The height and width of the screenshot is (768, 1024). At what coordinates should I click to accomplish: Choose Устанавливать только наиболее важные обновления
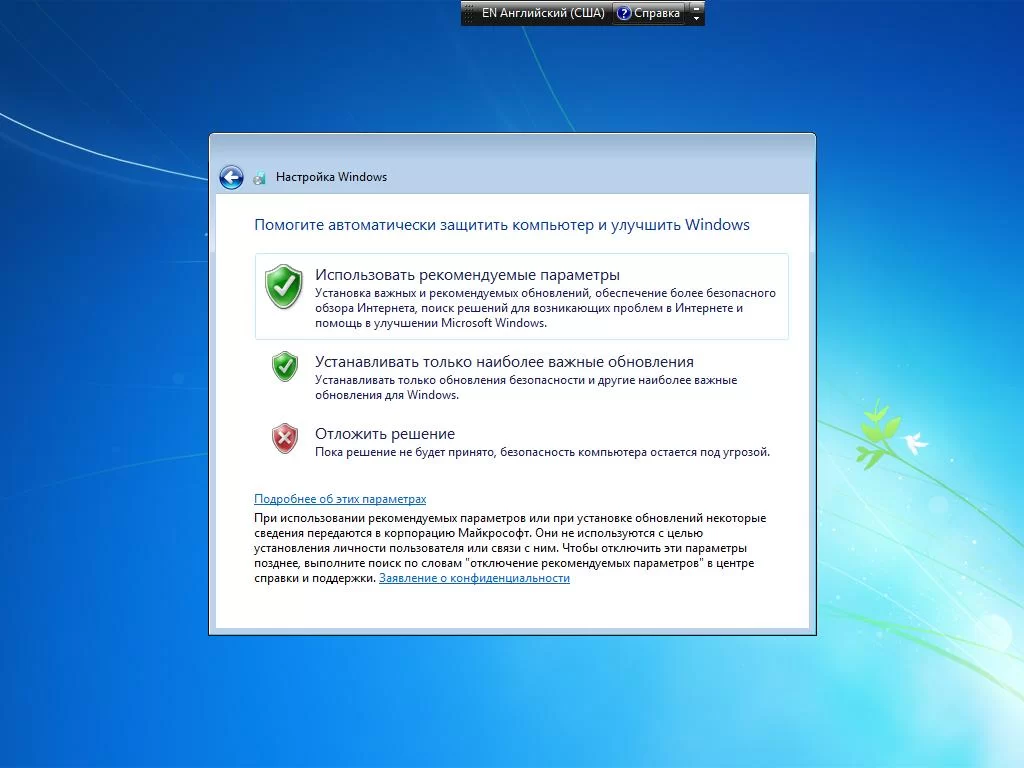click(521, 376)
